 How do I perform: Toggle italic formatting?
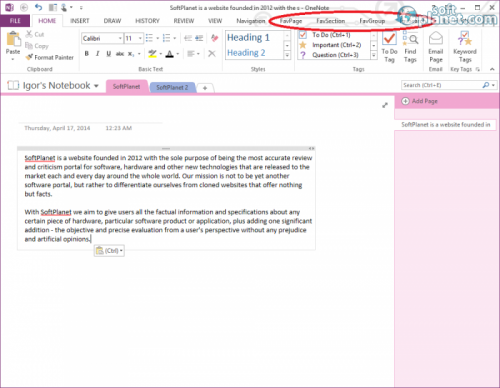[97, 53]
